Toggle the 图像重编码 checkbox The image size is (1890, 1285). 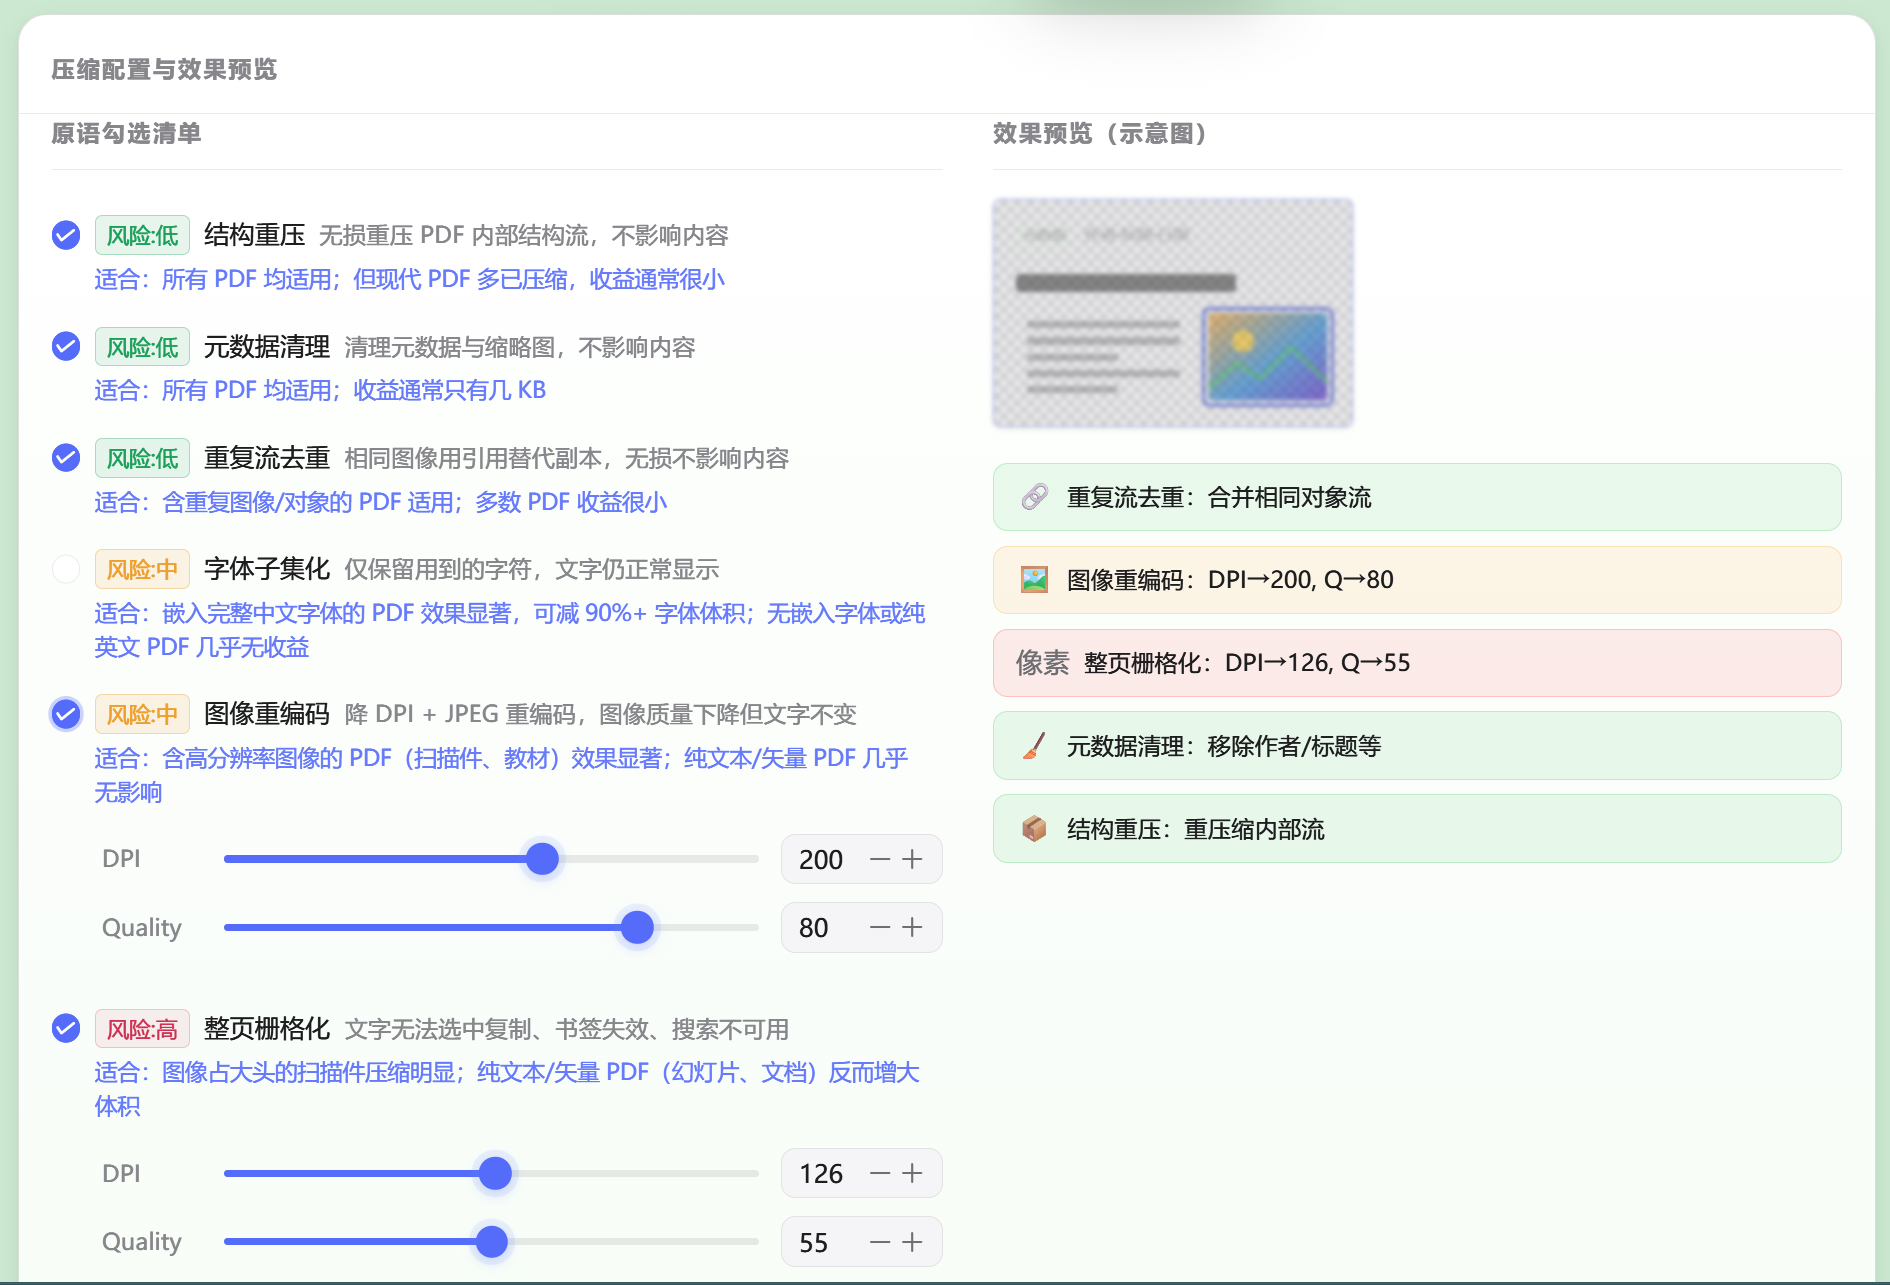66,714
